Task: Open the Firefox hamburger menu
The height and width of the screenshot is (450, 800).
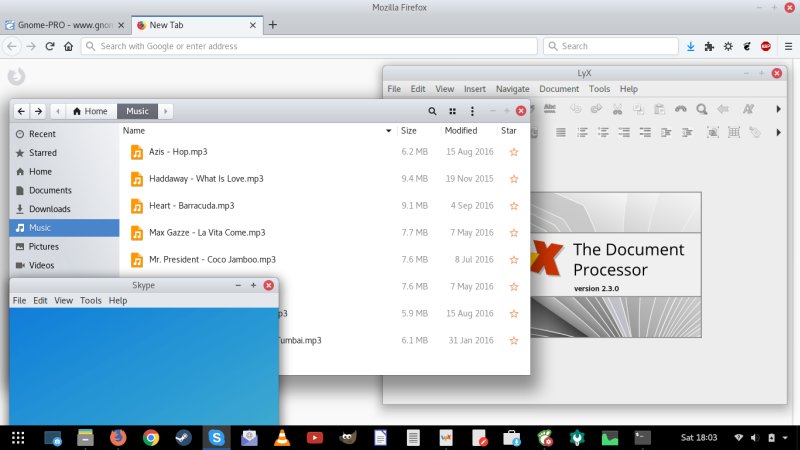Action: 788,46
